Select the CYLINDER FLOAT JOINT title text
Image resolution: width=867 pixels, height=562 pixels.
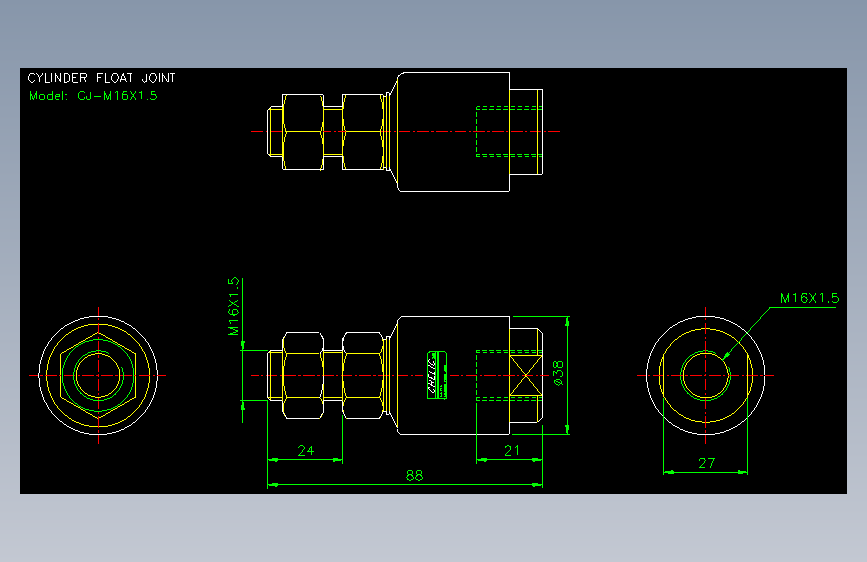click(x=101, y=78)
